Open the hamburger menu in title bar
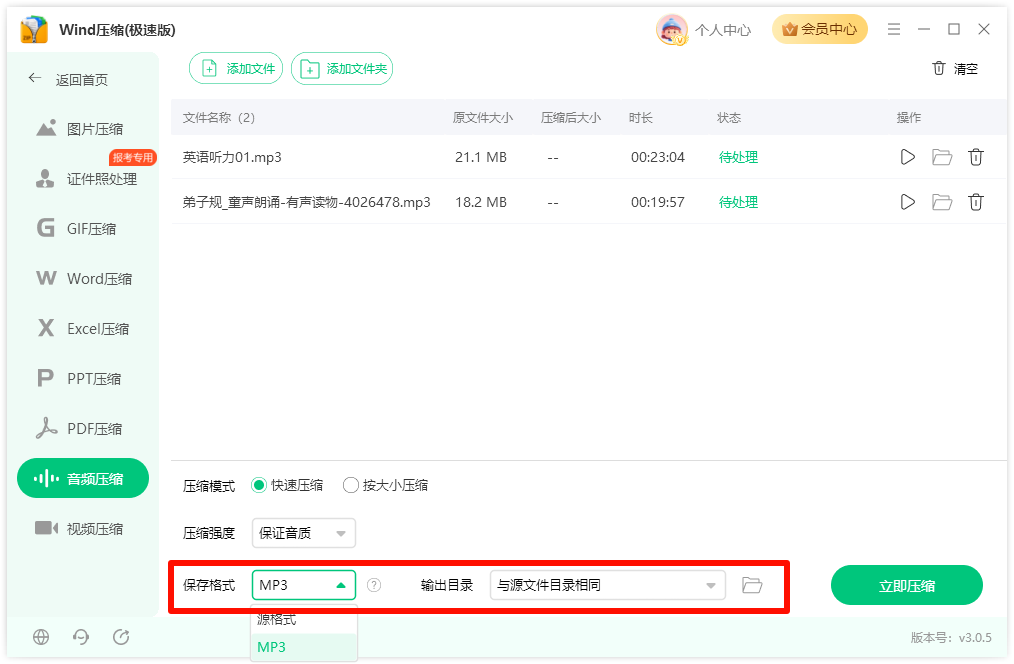Image resolution: width=1014 pixels, height=664 pixels. click(x=894, y=29)
